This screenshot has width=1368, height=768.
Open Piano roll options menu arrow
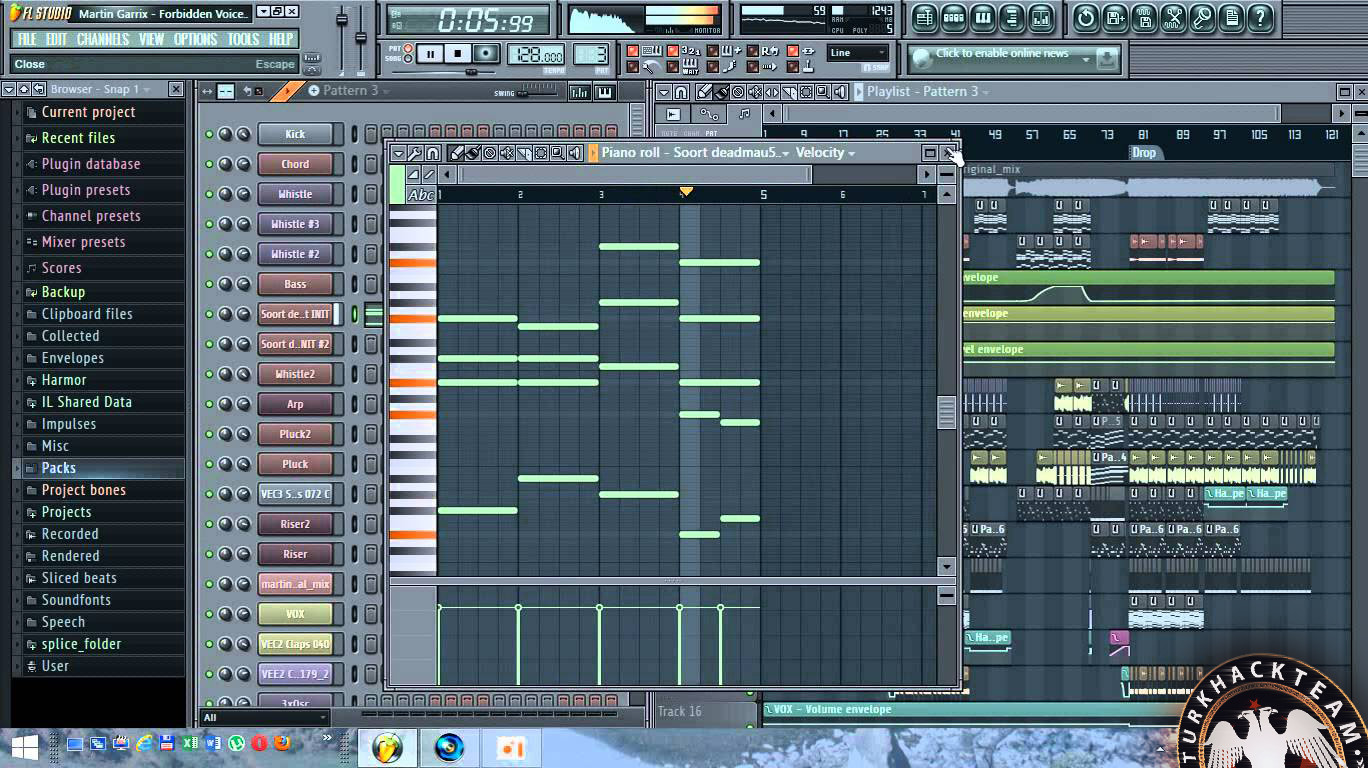point(398,153)
